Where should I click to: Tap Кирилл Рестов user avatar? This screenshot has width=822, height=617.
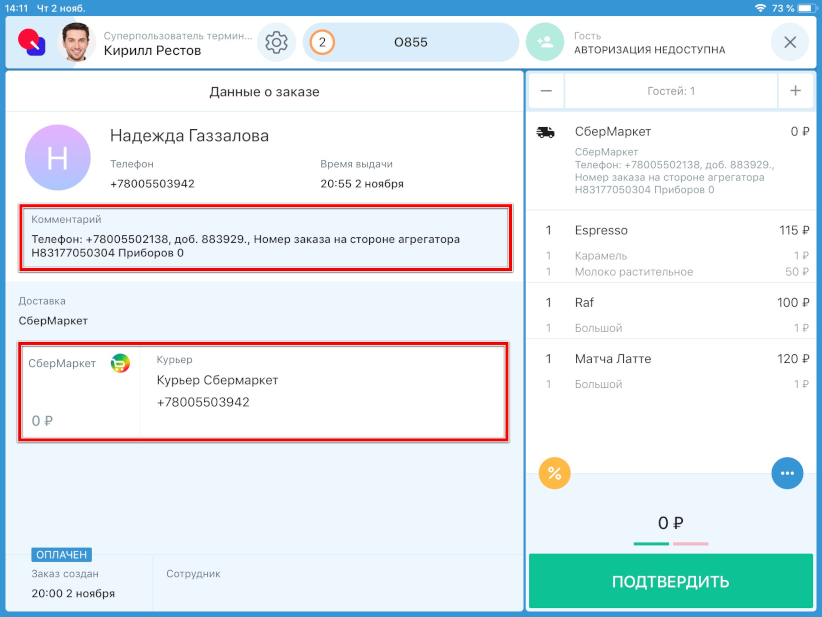click(76, 42)
